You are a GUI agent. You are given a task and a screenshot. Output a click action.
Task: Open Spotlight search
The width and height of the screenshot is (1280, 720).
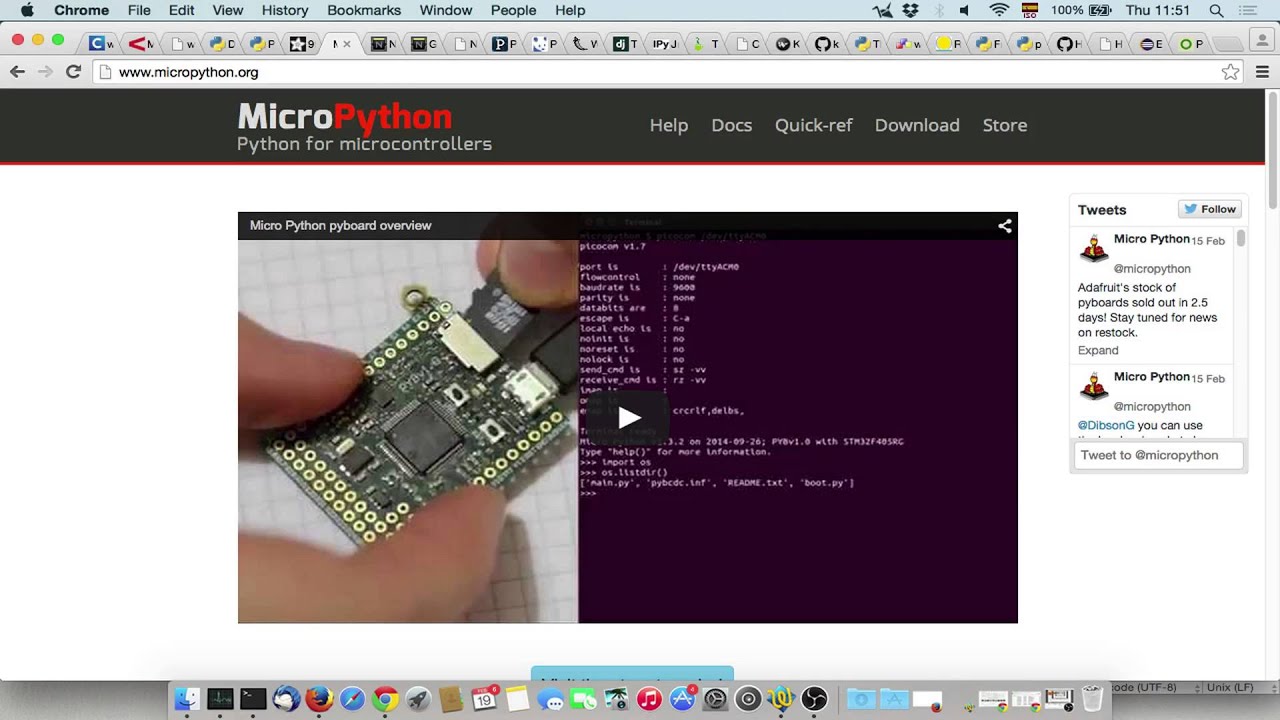[x=1216, y=10]
